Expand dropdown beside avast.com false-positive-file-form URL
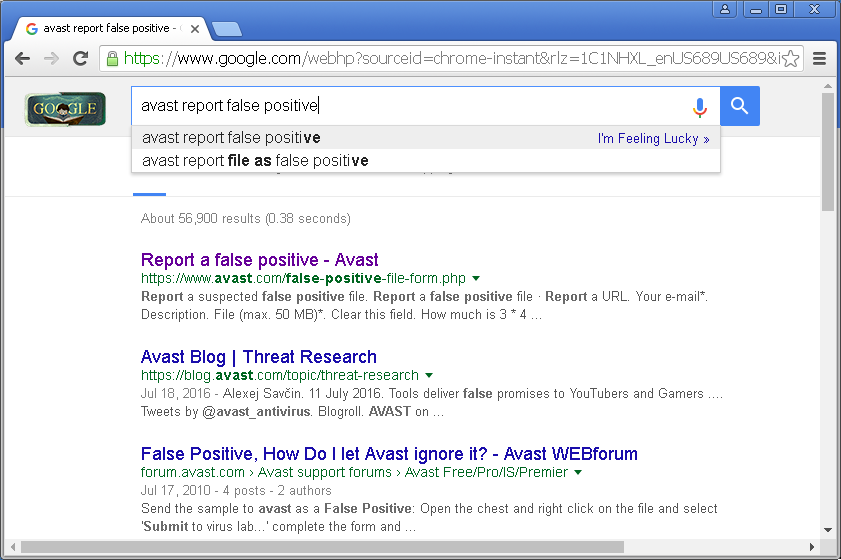This screenshot has height=560, width=841. (x=476, y=278)
